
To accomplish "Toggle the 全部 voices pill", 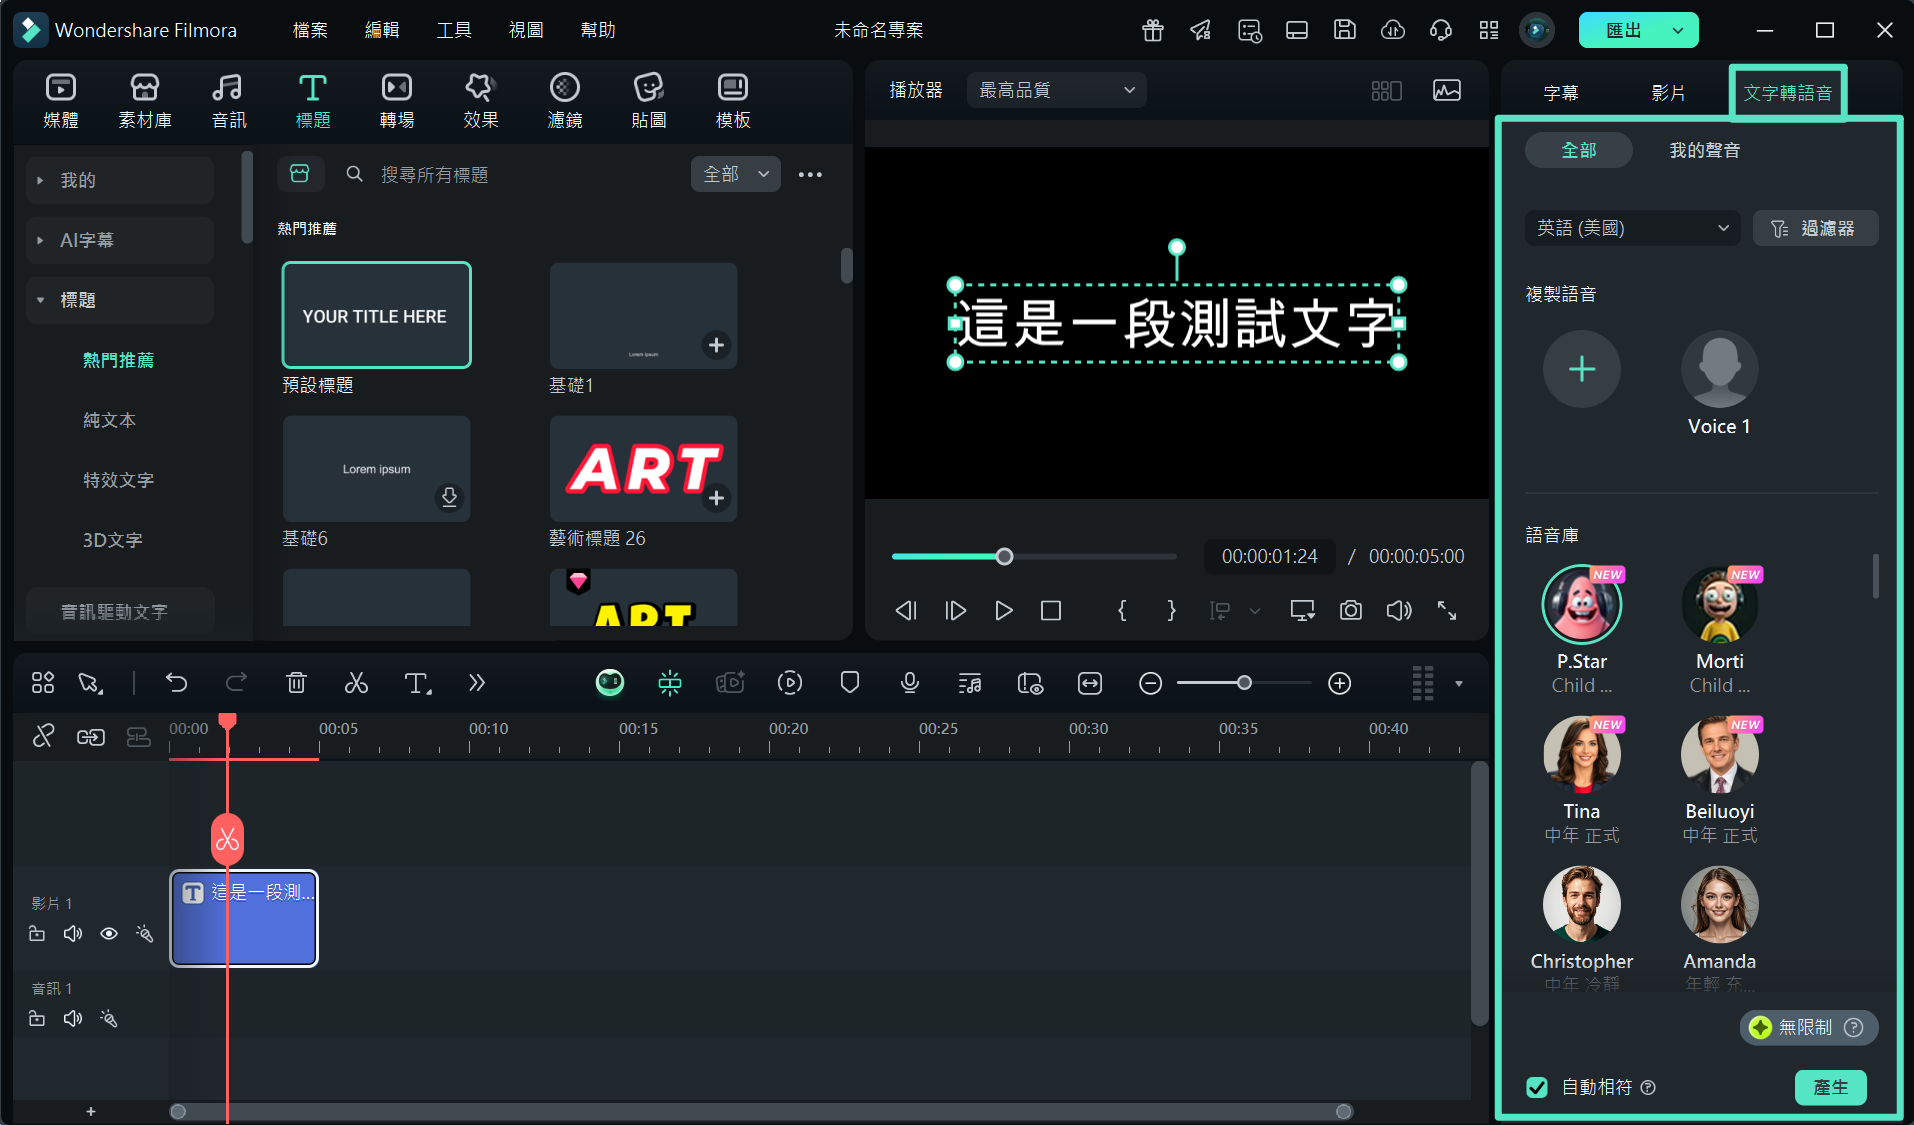I will (x=1579, y=150).
